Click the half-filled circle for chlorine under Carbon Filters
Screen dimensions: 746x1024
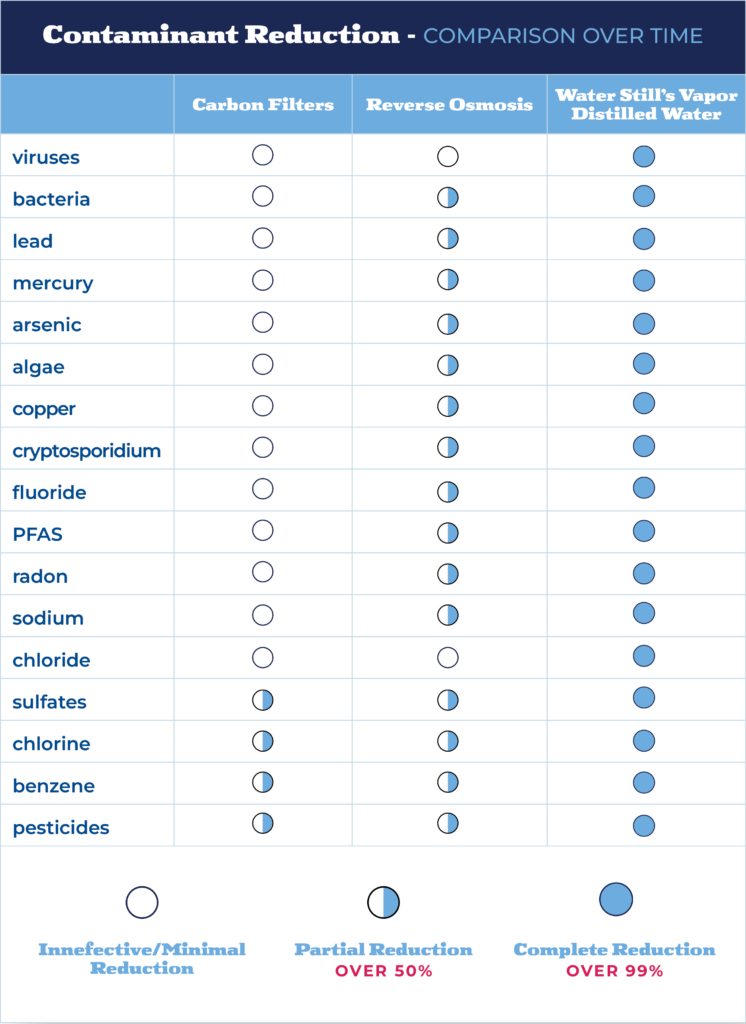263,741
